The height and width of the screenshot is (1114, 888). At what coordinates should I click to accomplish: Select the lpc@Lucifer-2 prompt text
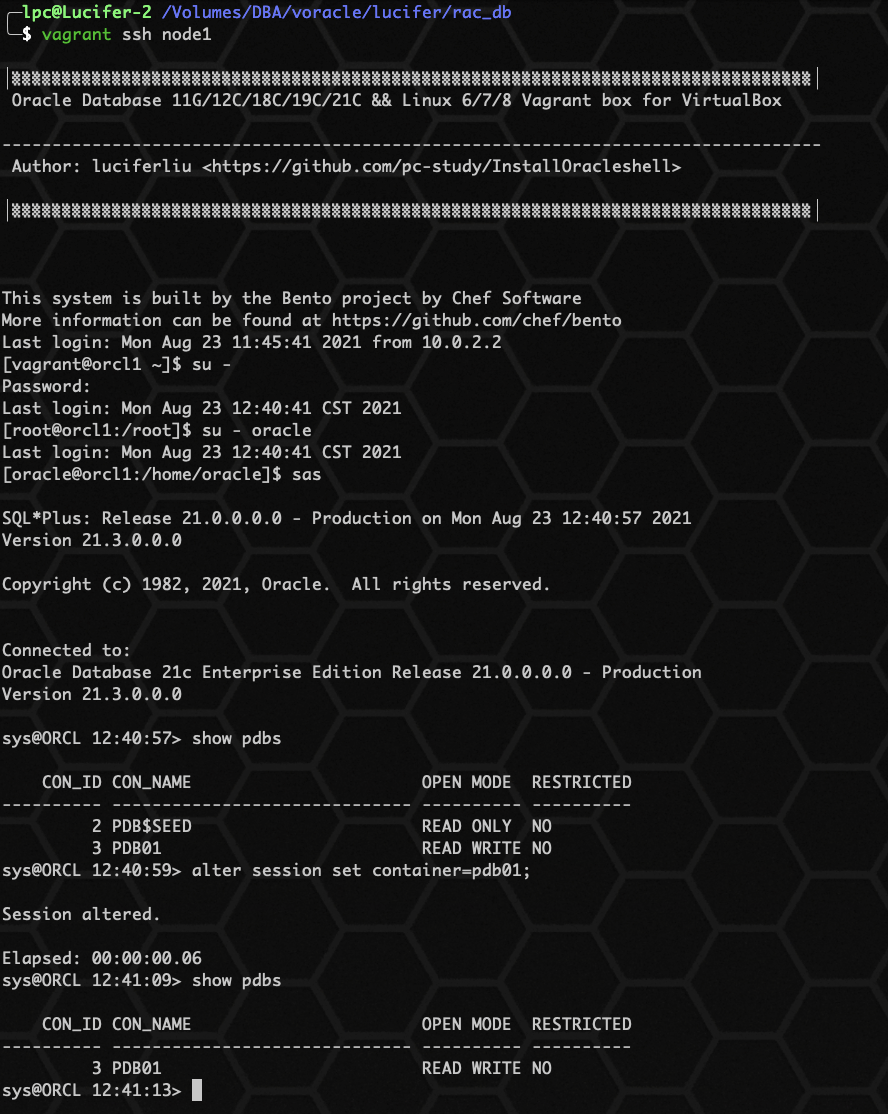(87, 12)
